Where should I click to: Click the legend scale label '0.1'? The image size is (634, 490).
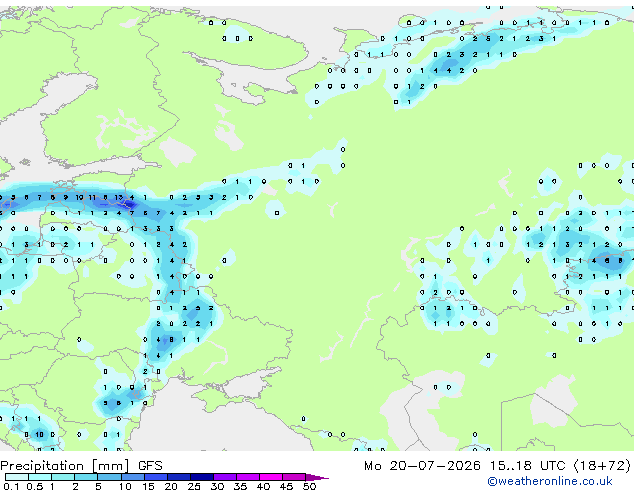[11, 486]
